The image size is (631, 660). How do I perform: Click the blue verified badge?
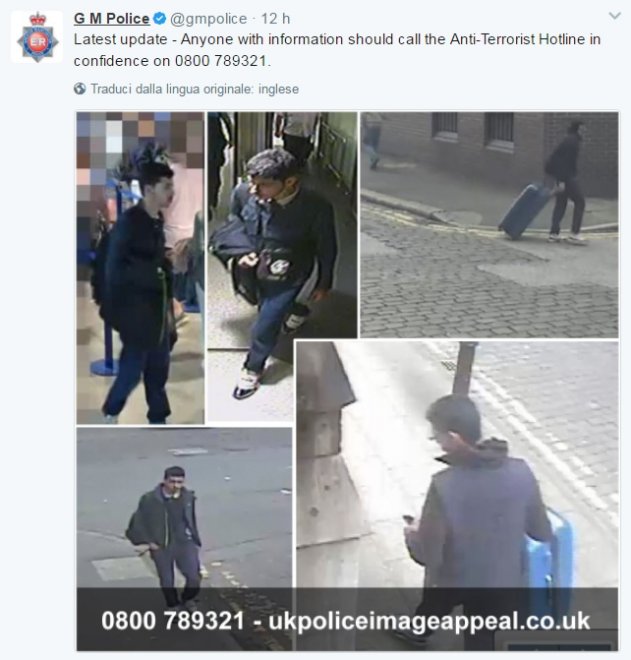pos(160,19)
